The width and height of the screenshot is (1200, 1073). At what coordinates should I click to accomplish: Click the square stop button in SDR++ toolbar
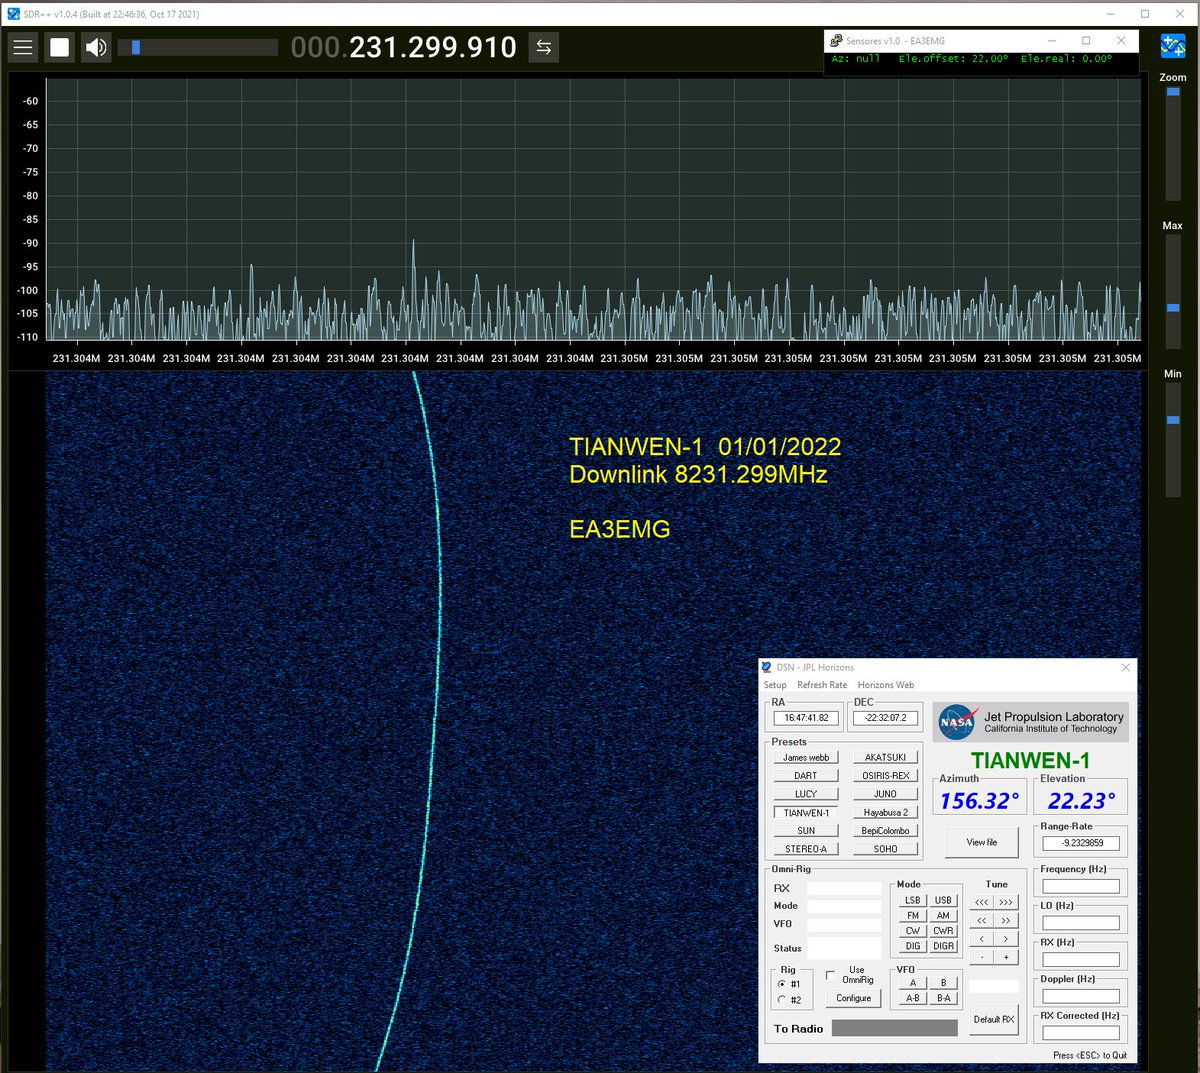point(59,46)
